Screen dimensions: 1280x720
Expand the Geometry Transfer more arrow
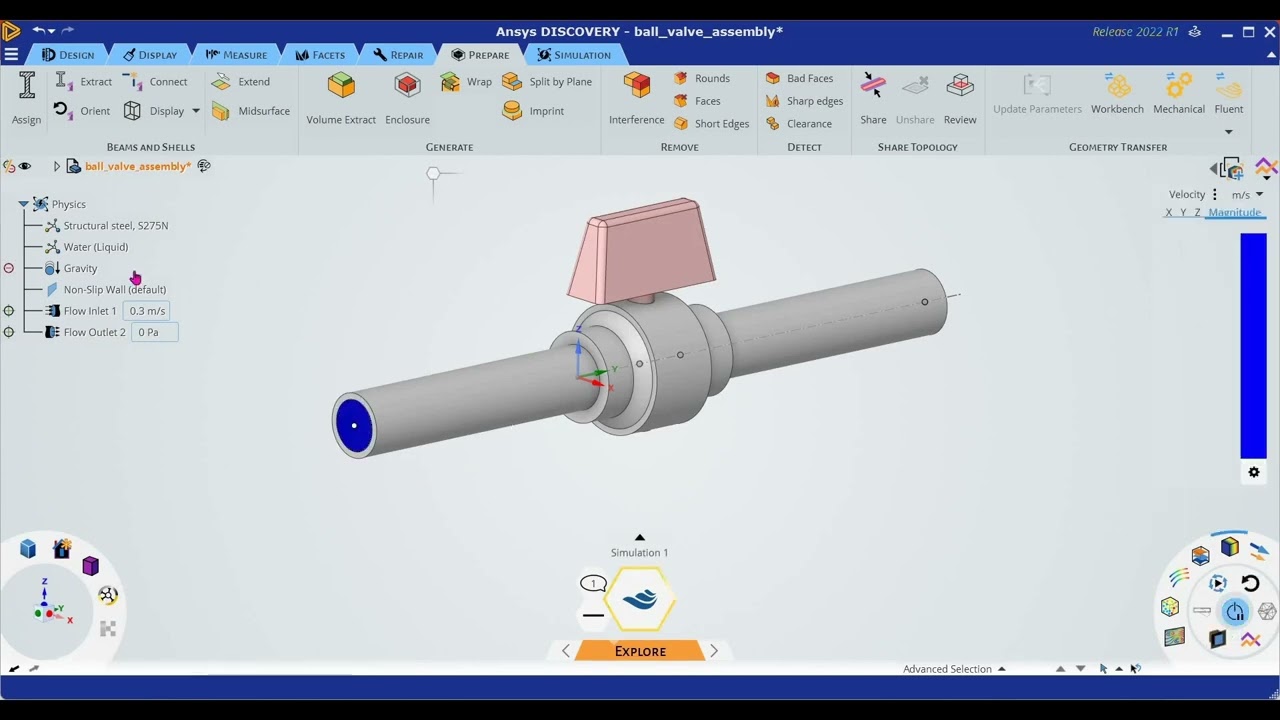[1229, 132]
